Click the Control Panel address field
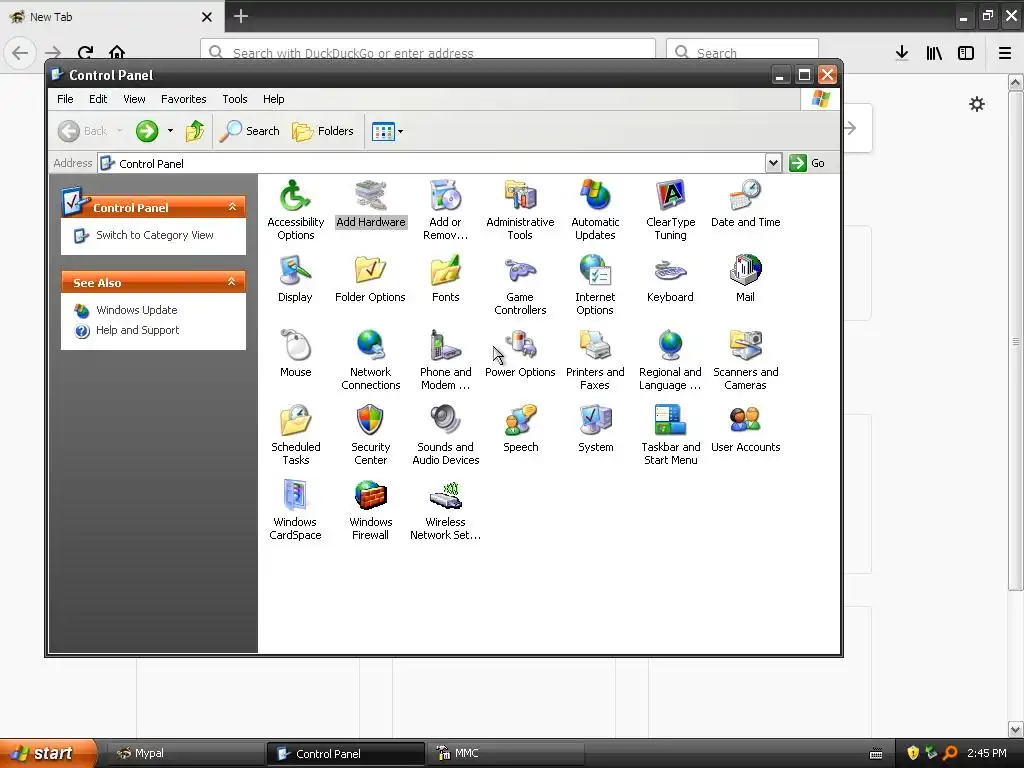Image resolution: width=1024 pixels, height=768 pixels. tap(431, 163)
